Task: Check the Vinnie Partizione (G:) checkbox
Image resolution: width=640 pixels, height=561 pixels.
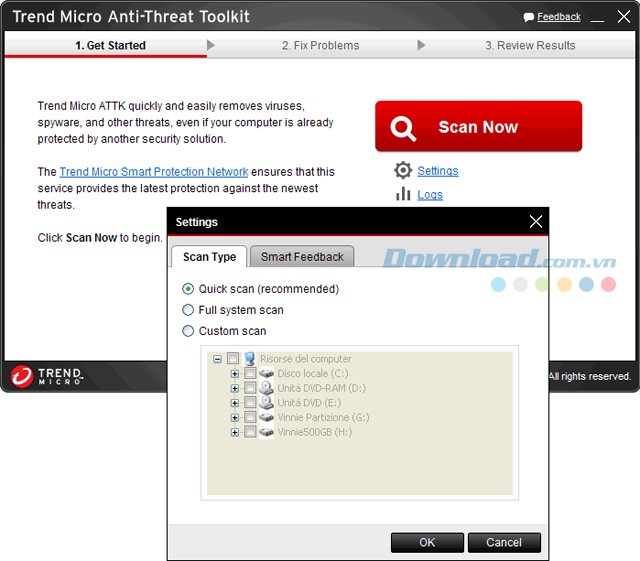Action: [x=250, y=417]
